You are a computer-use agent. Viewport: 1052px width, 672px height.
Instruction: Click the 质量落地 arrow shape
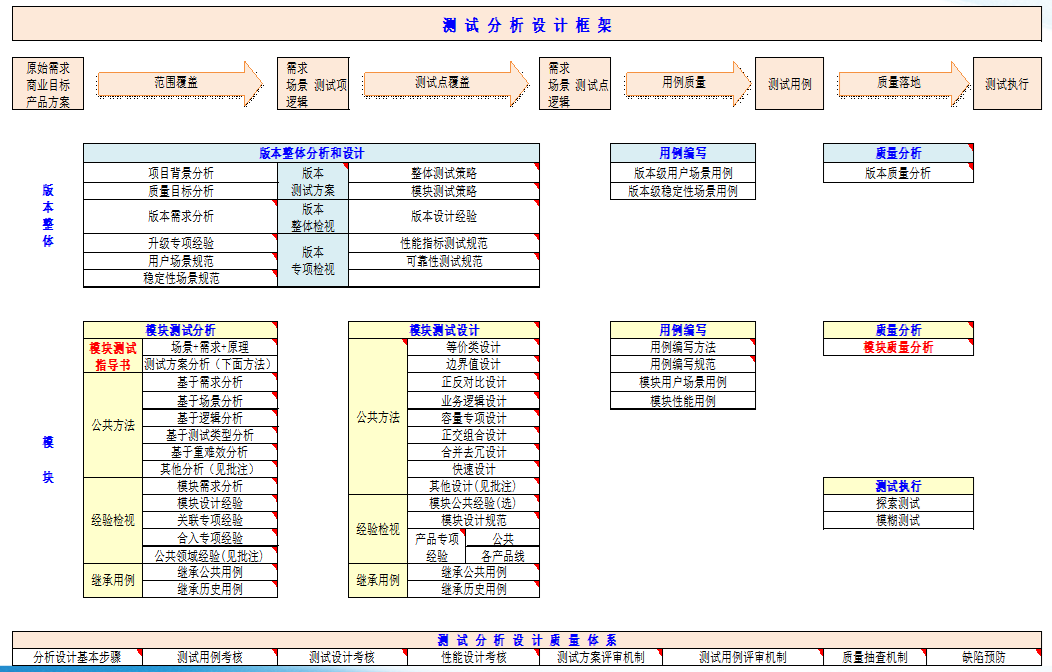904,84
